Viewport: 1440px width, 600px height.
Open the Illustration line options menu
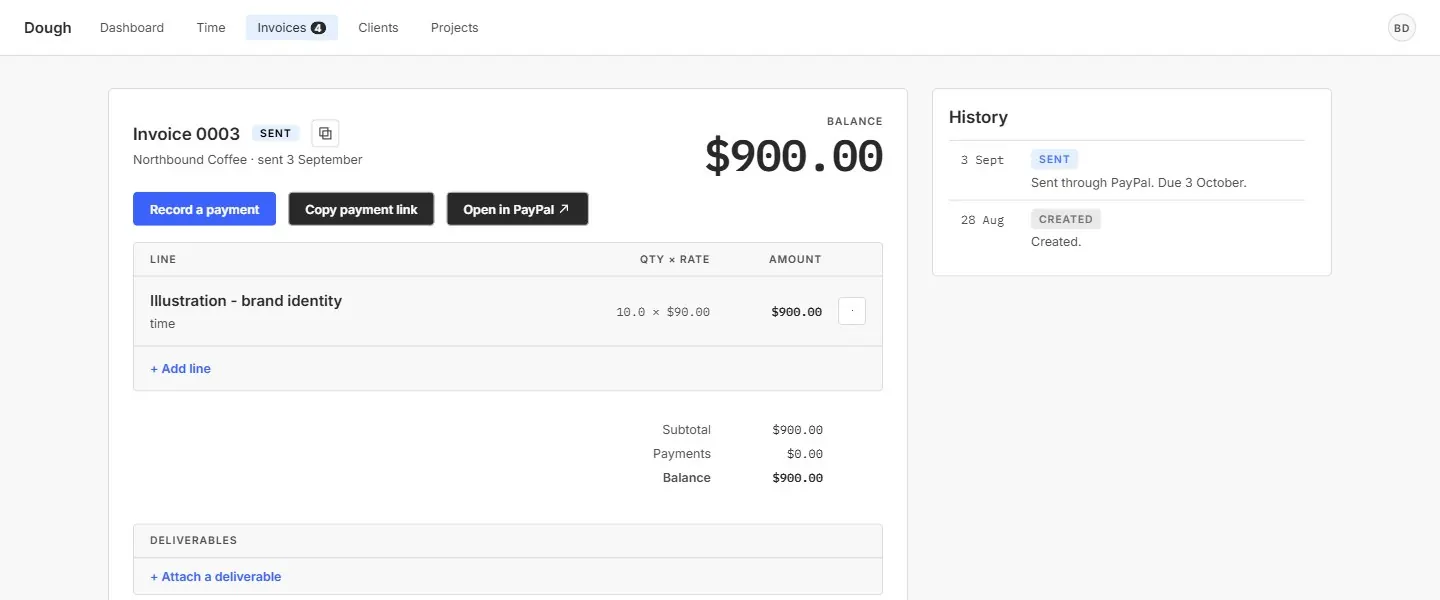[x=852, y=311]
